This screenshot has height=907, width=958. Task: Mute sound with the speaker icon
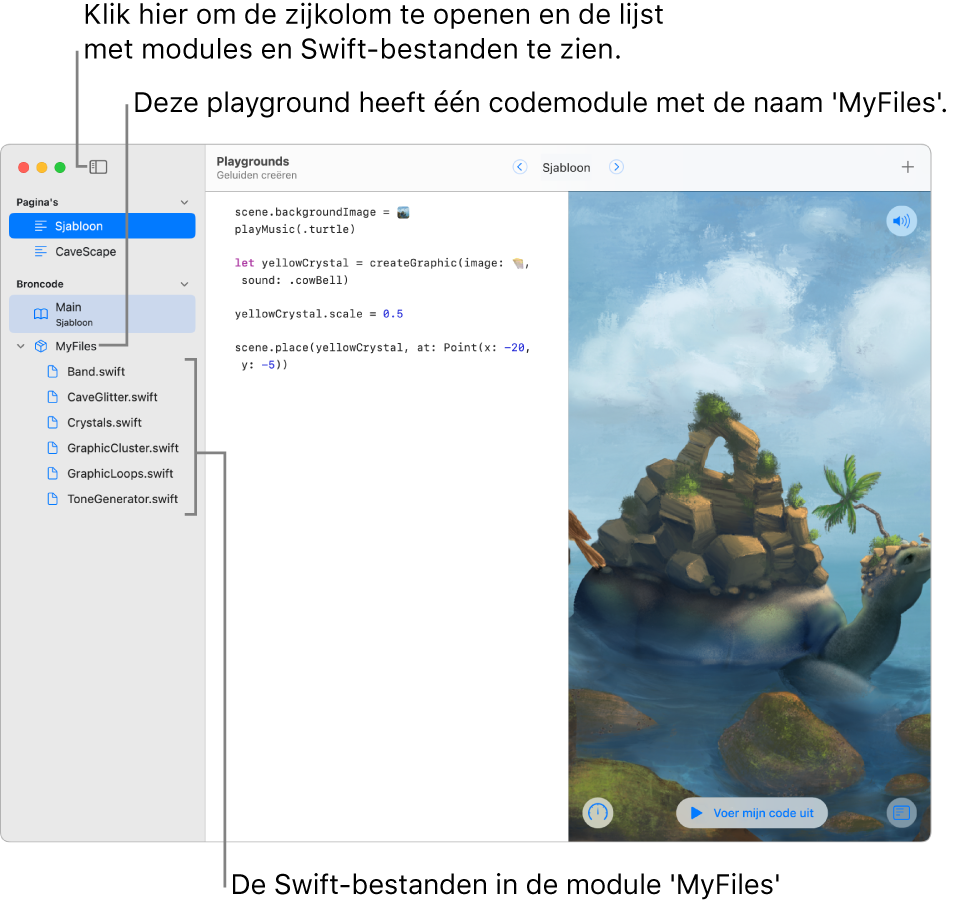902,221
